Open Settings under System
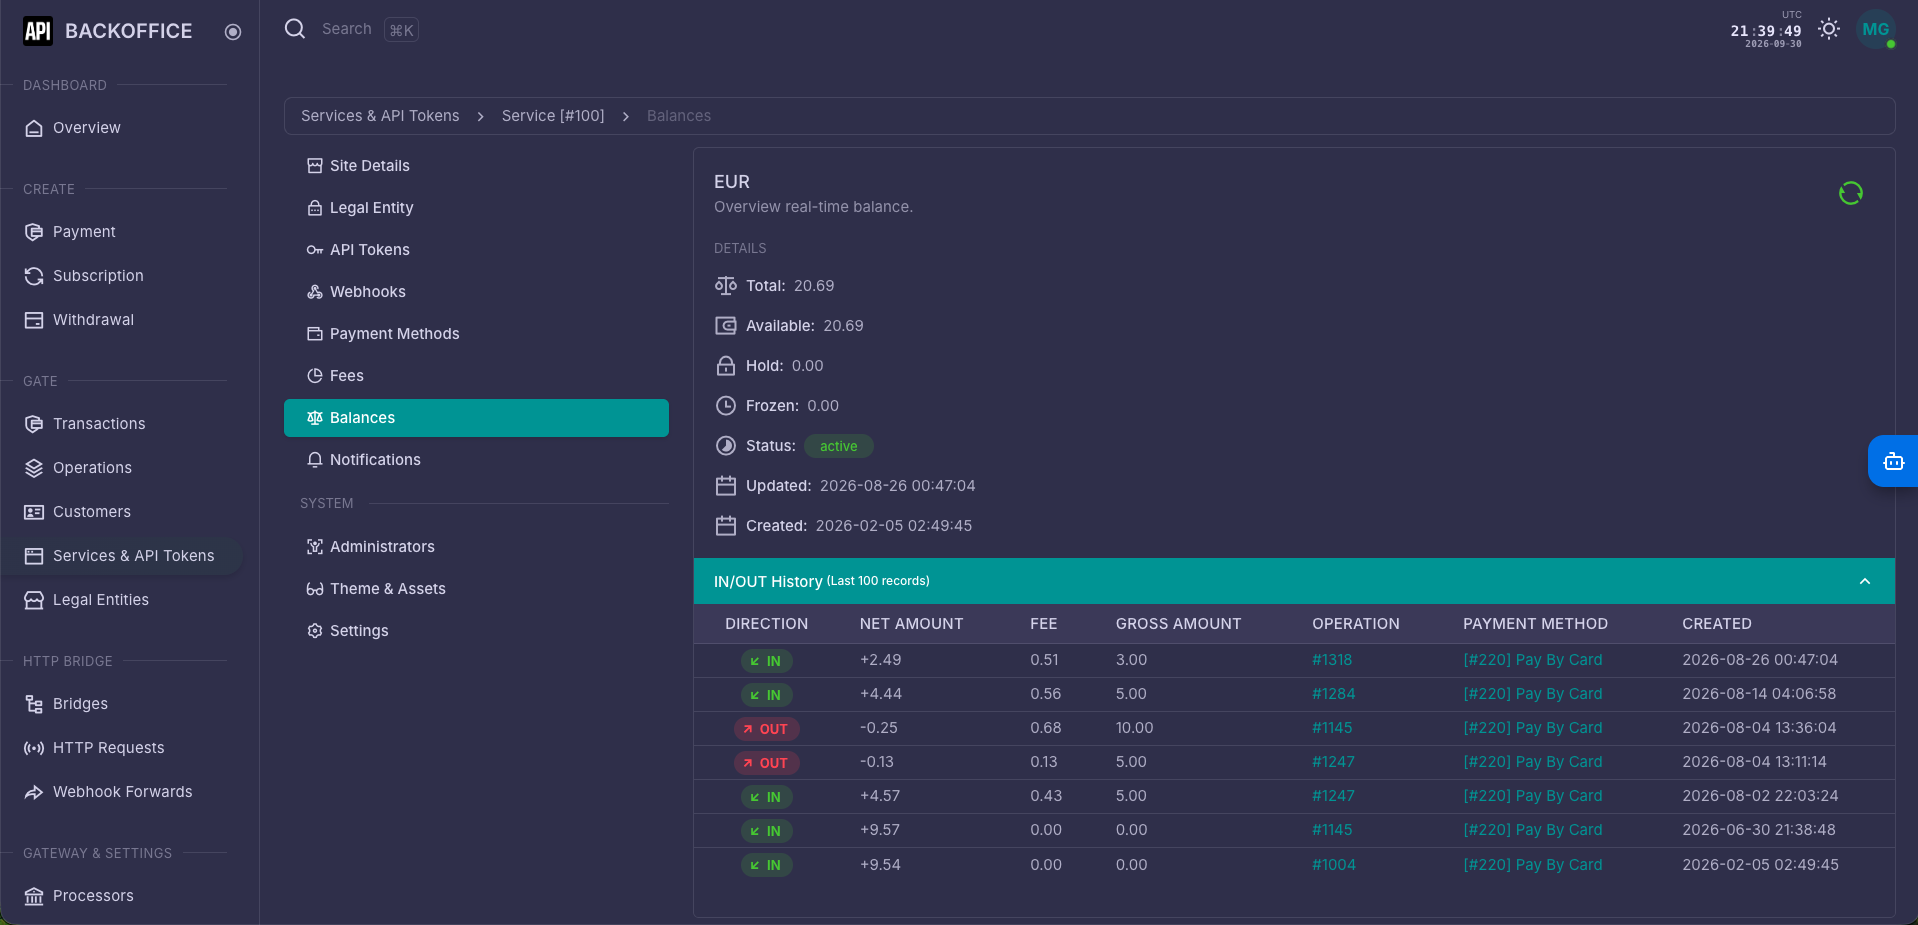 coord(476,631)
